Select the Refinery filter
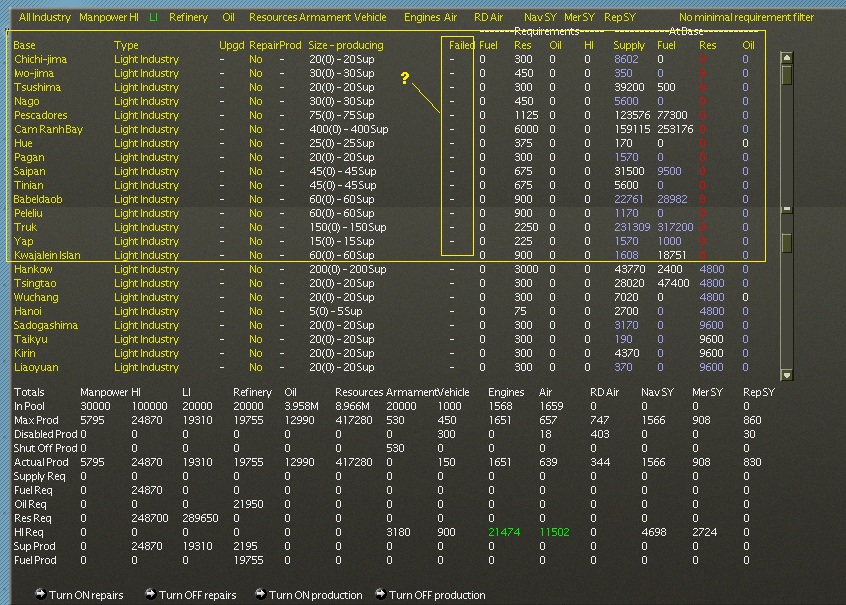This screenshot has height=605, width=846. (x=188, y=17)
